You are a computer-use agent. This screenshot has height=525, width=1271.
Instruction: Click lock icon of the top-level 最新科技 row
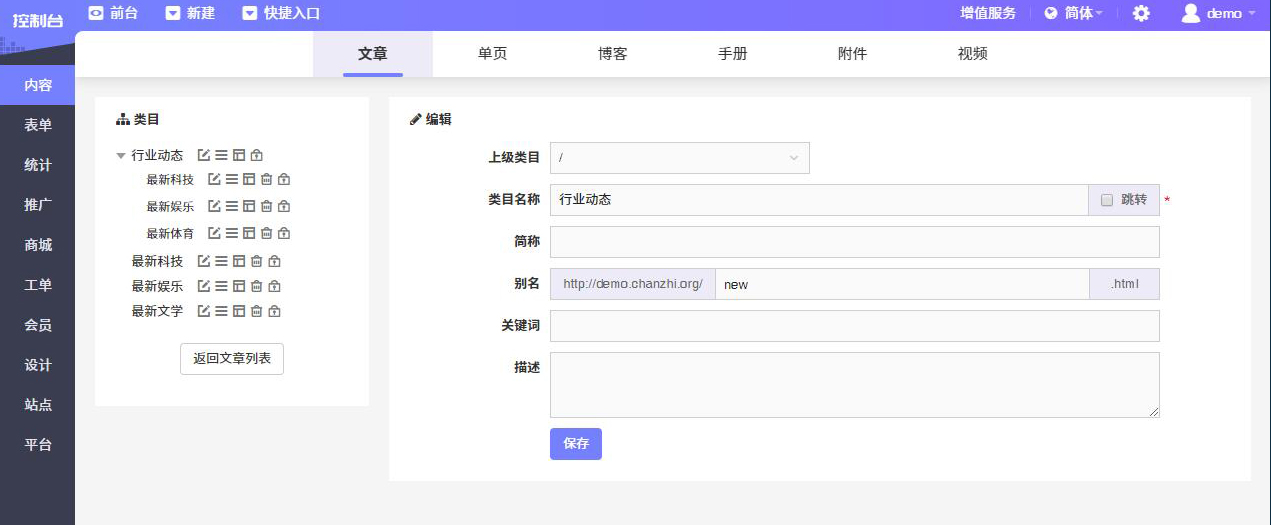[x=274, y=261]
